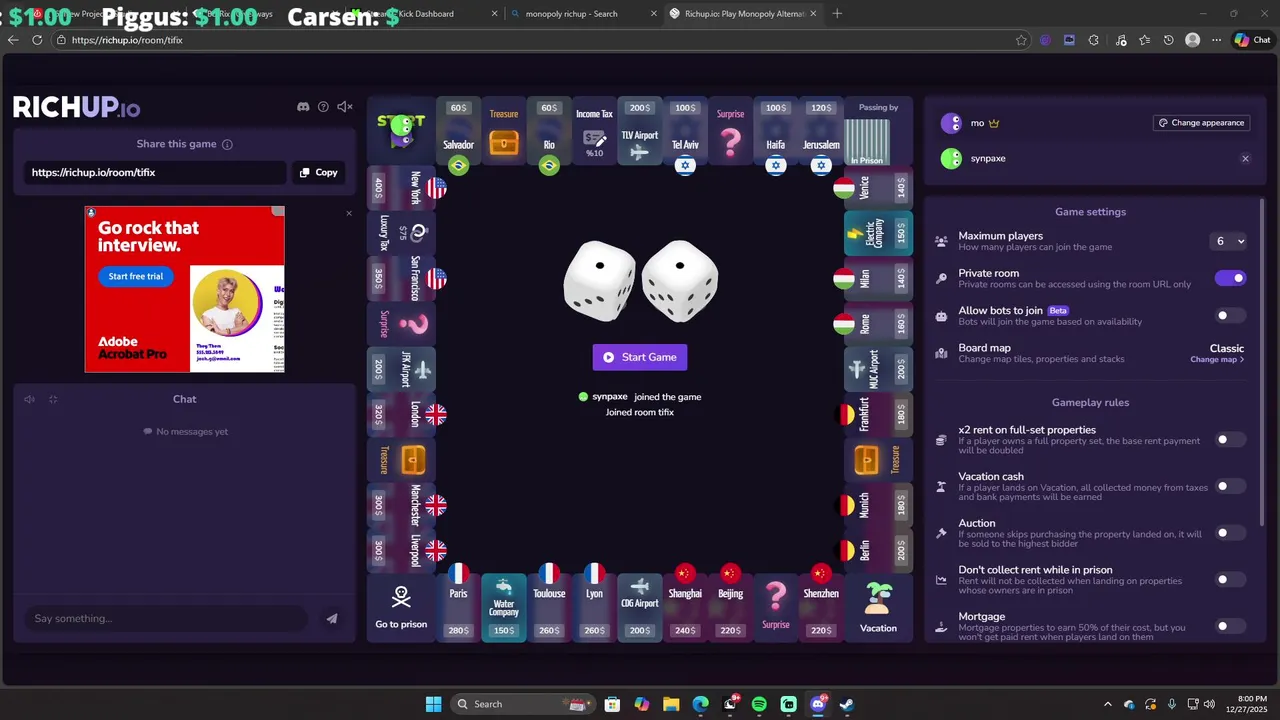Click the browser address bar
The image size is (1280, 720).
(x=540, y=40)
